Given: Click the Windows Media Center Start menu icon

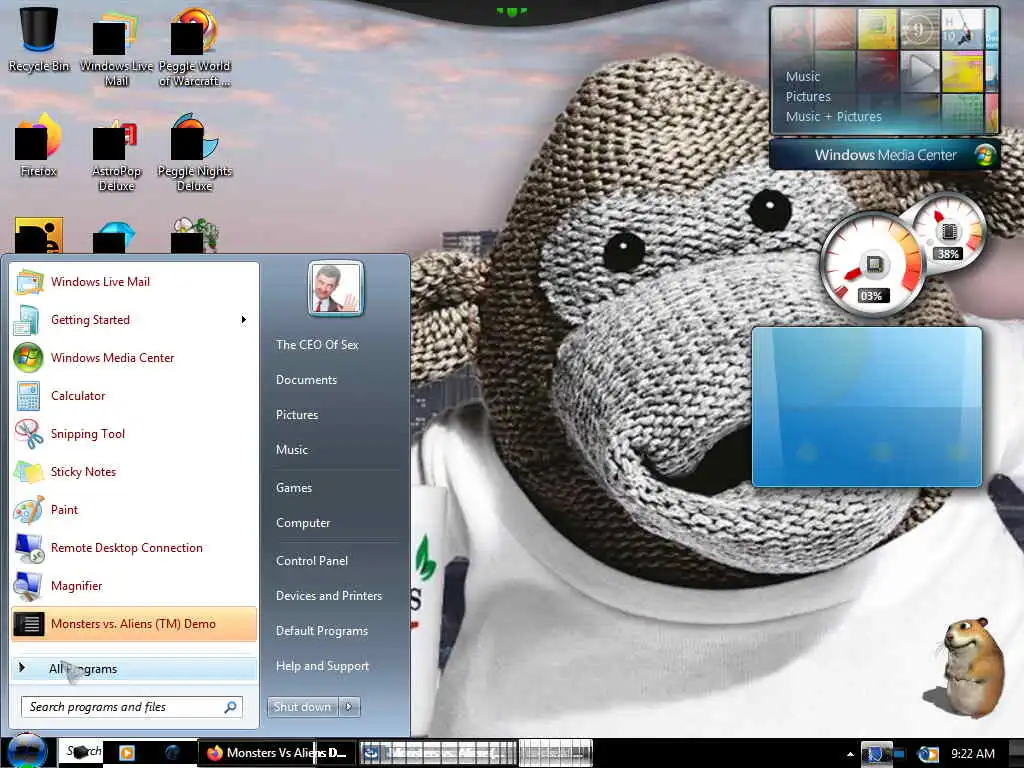Looking at the screenshot, I should pos(29,358).
